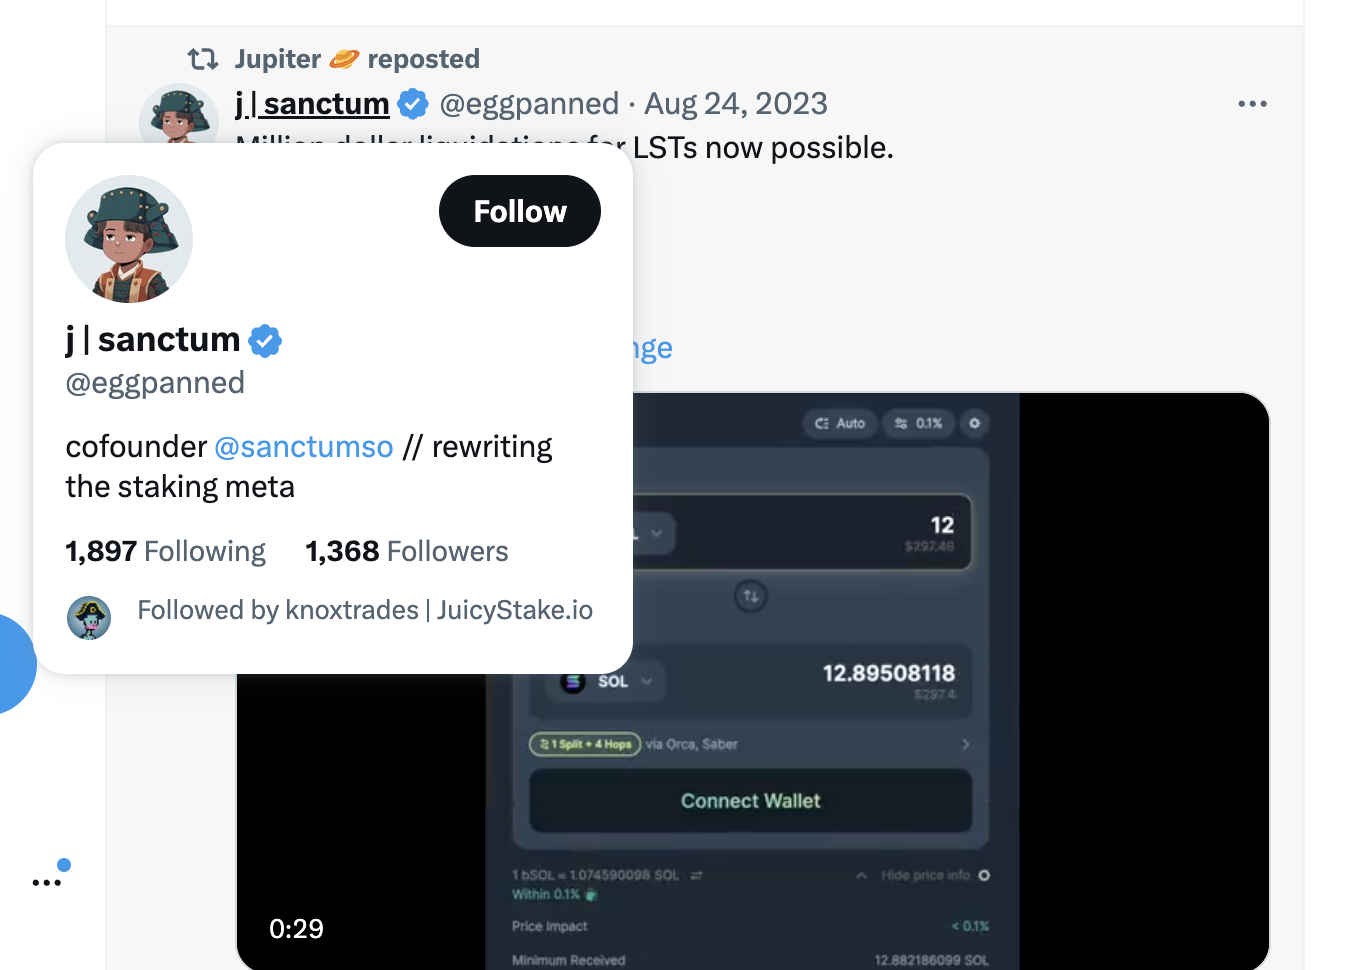1364x970 pixels.
Task: Open the tweet's three-dot more menu
Action: click(1252, 104)
